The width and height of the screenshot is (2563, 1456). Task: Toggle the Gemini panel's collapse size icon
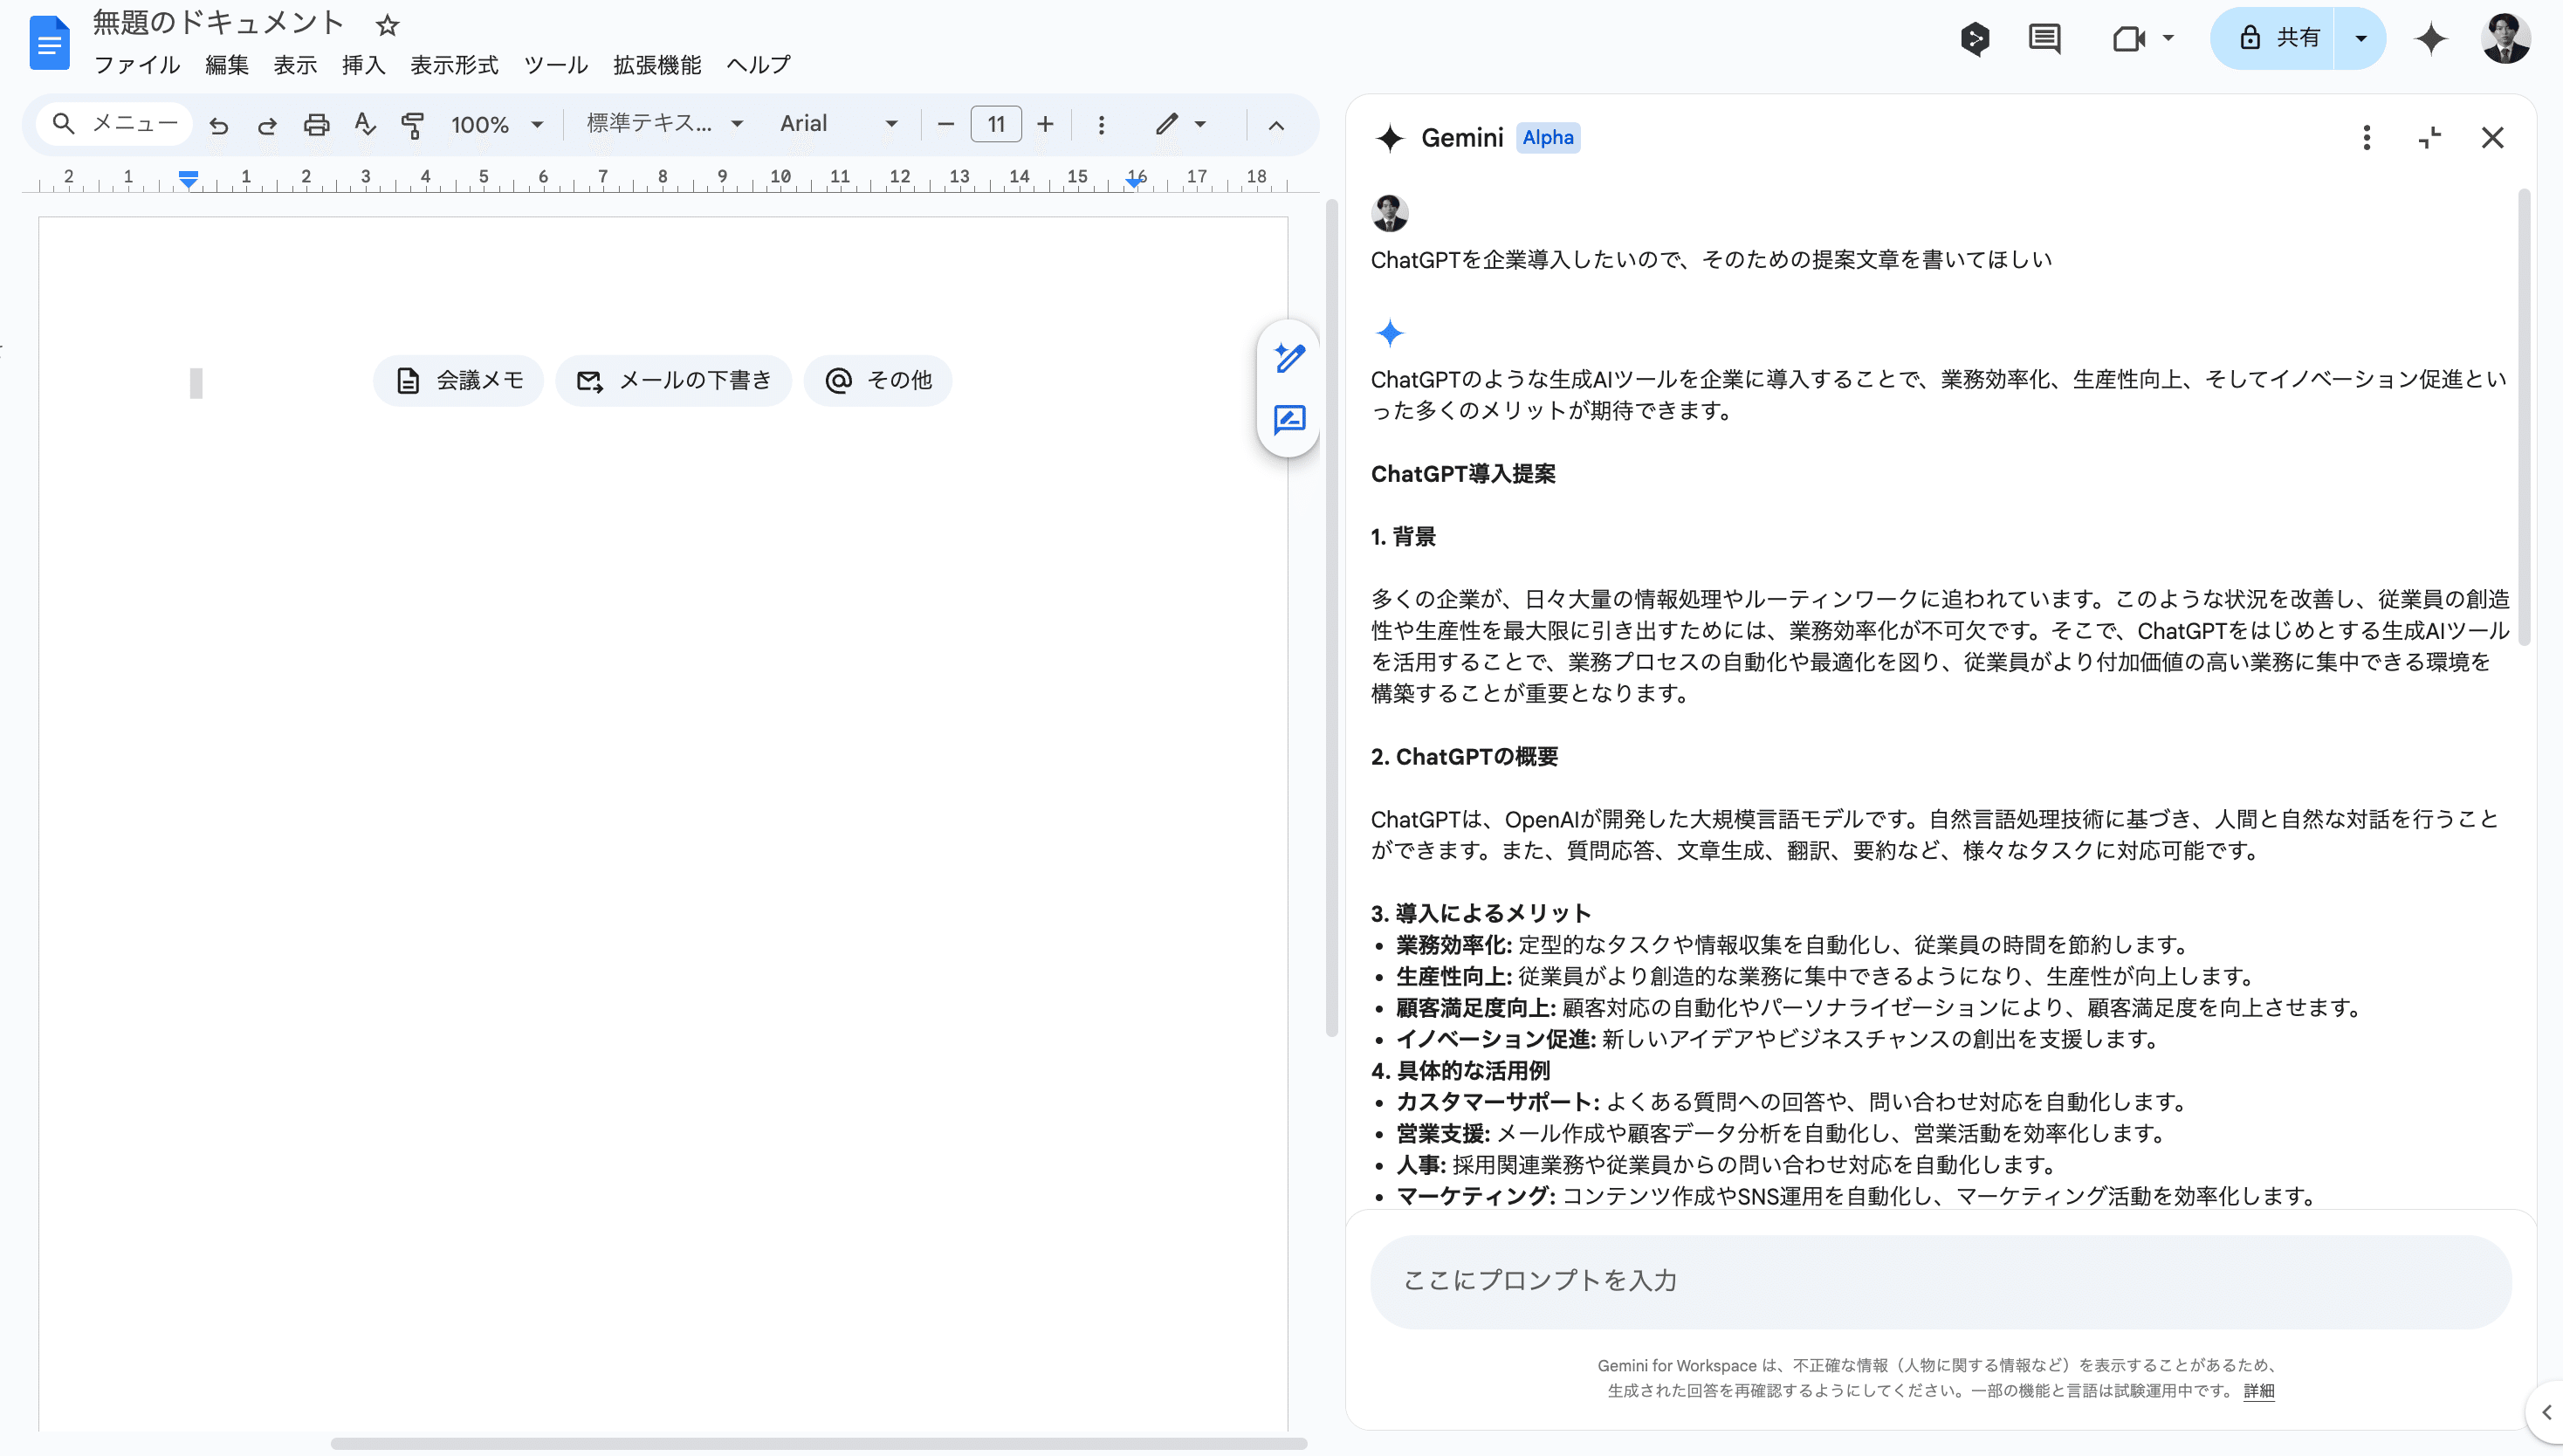click(2430, 137)
